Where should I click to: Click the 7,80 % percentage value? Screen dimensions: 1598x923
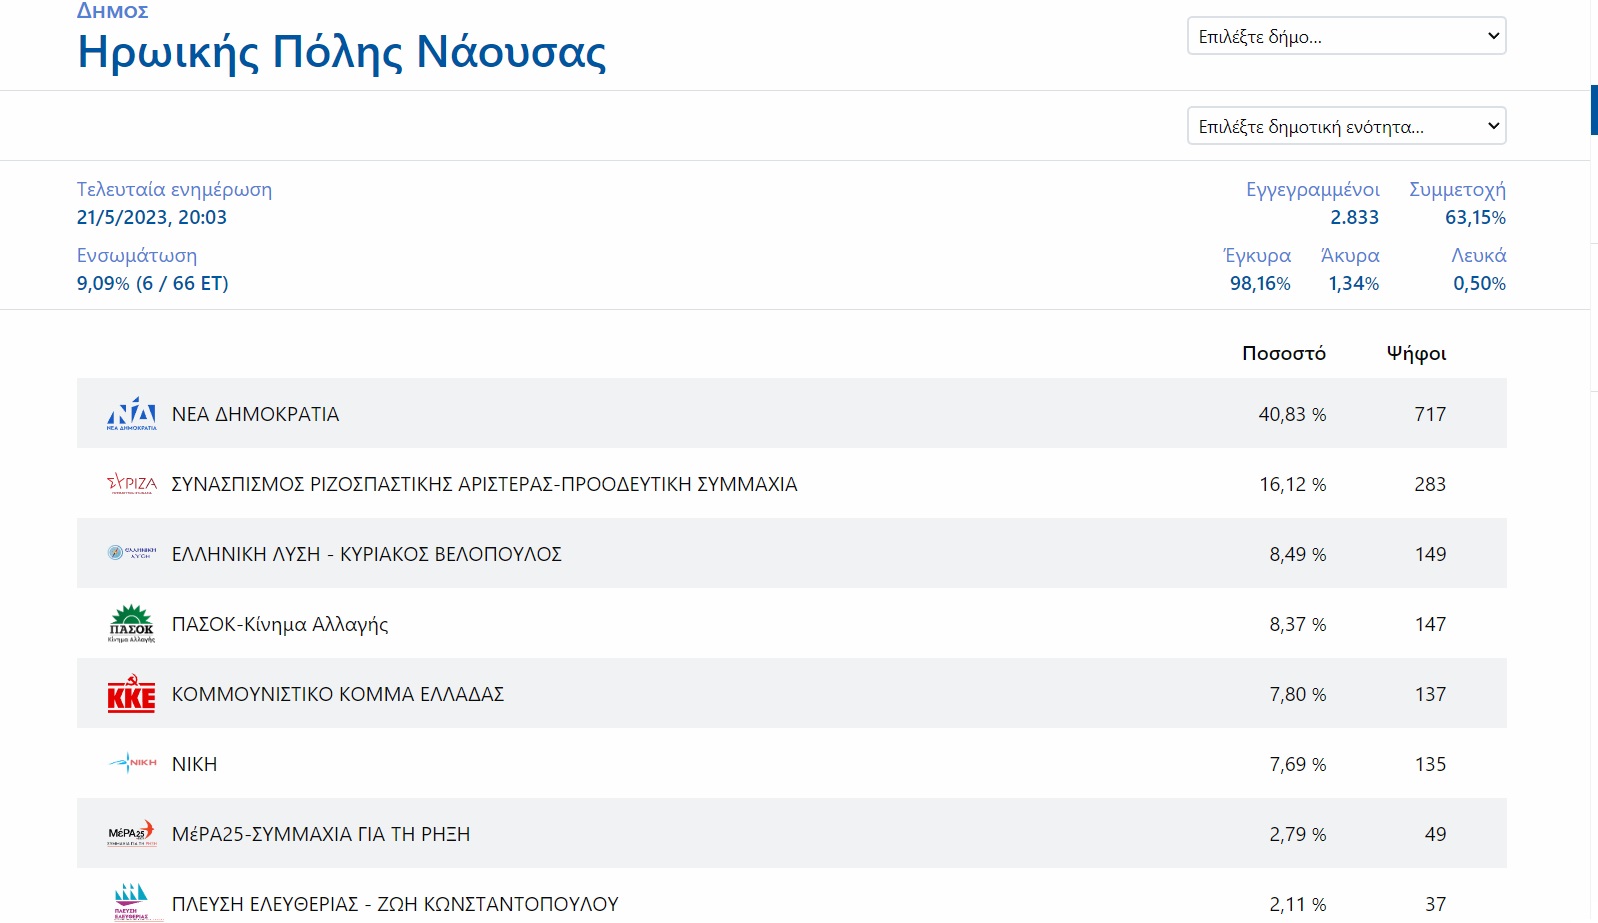[1298, 694]
